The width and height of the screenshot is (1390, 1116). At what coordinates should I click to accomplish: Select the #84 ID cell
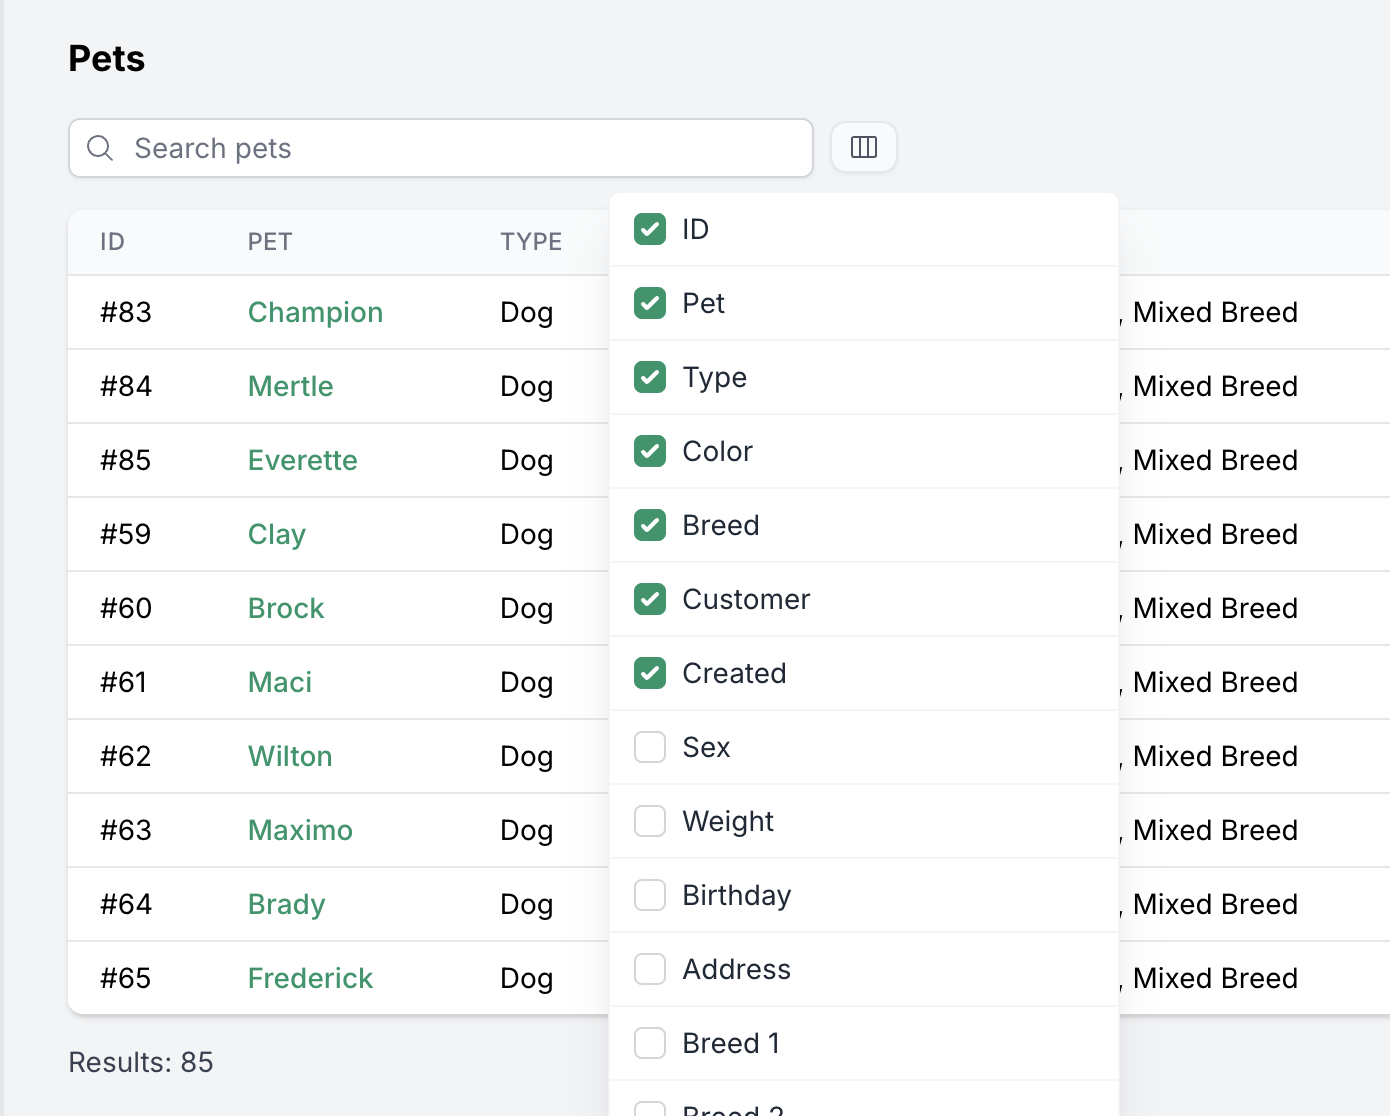126,386
